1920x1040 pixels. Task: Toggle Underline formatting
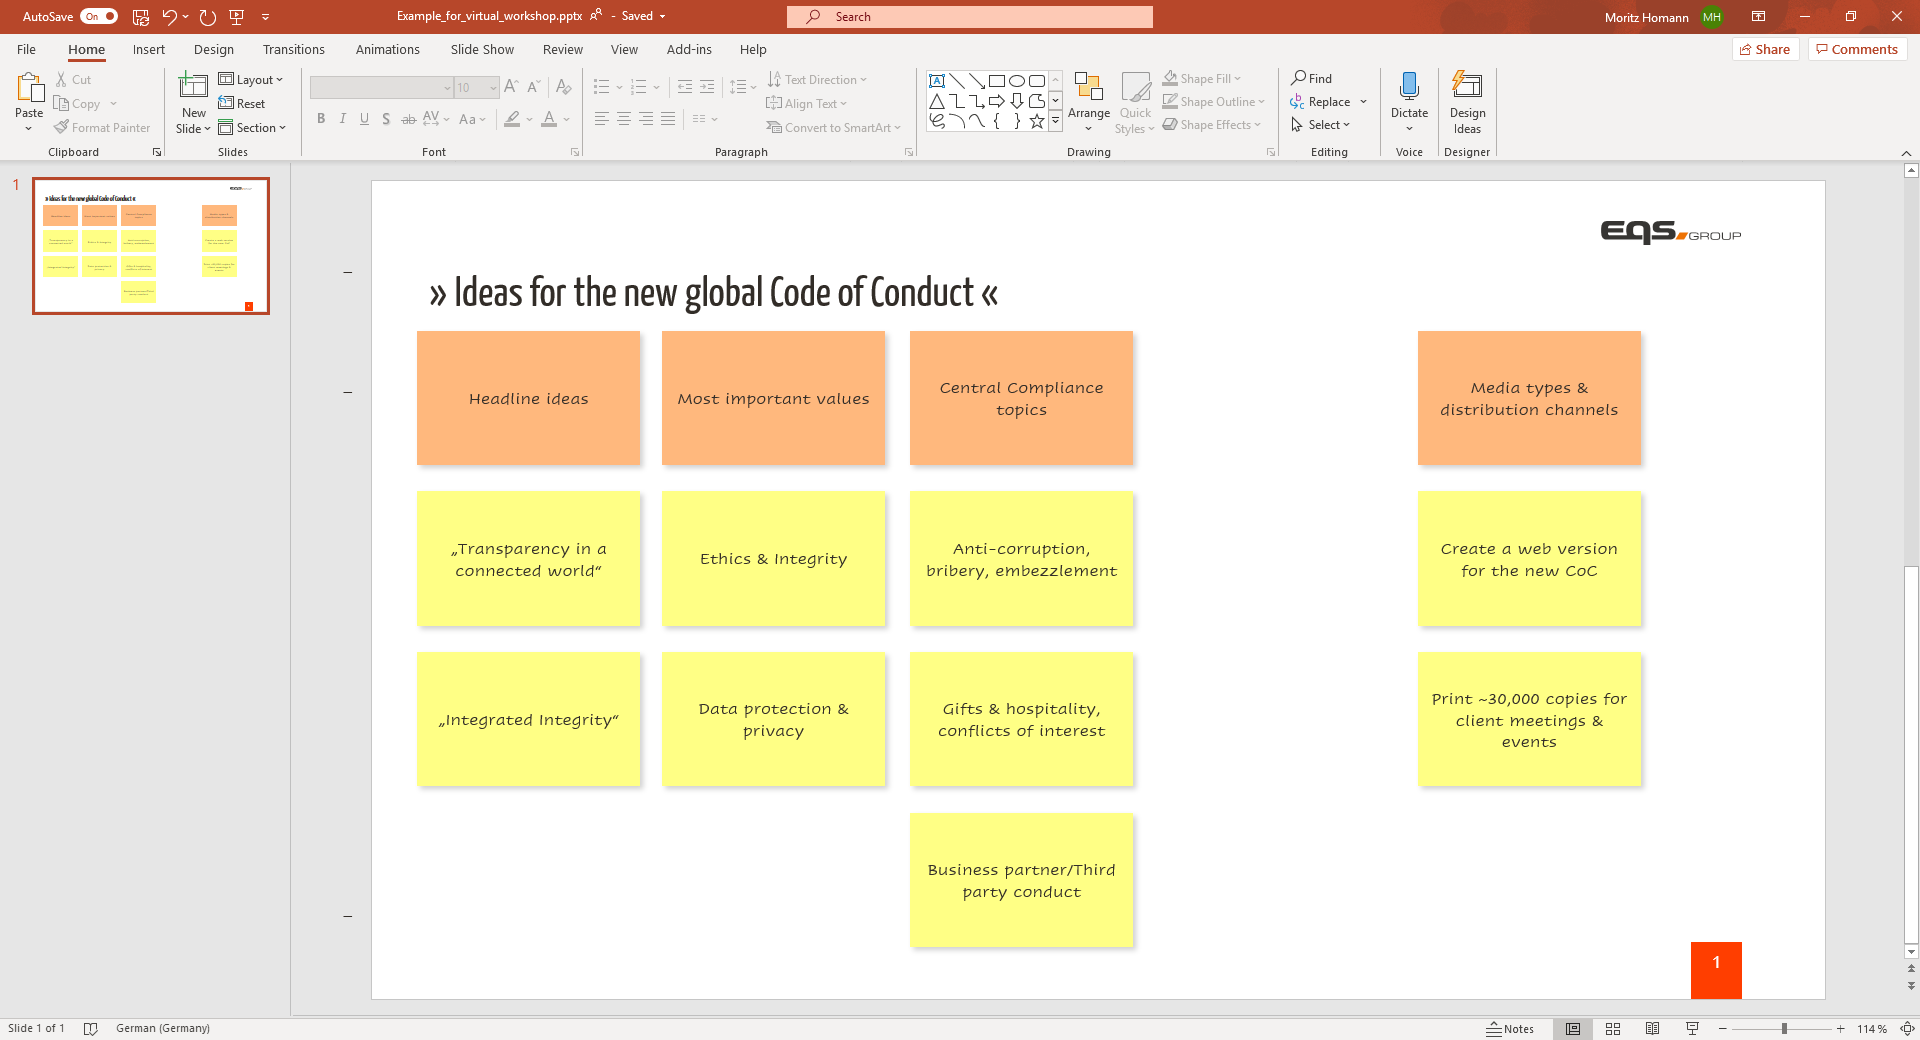(x=364, y=119)
